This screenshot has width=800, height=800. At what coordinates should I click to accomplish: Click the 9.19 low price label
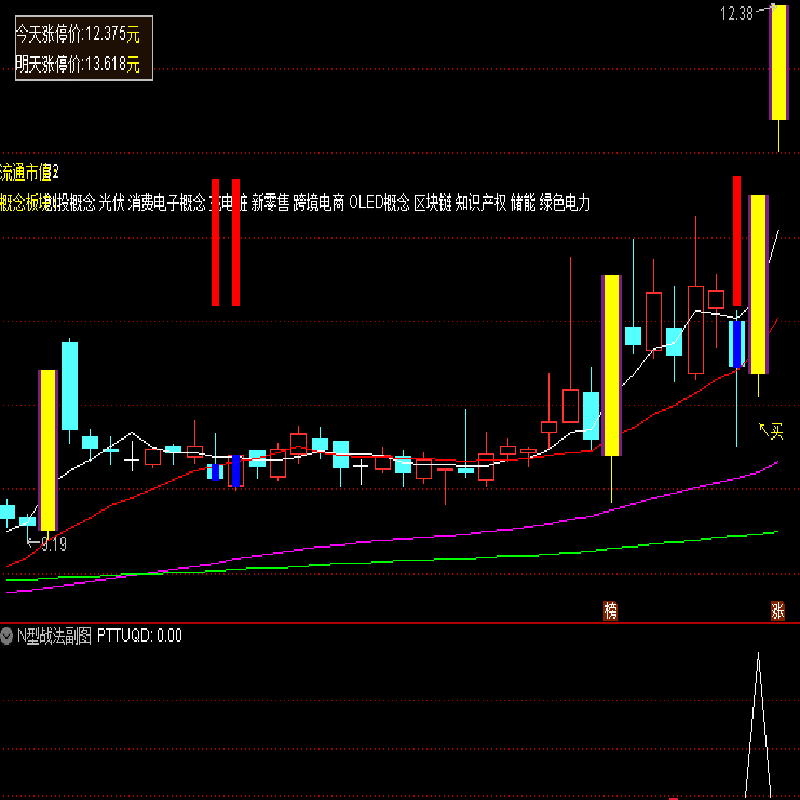tap(52, 544)
